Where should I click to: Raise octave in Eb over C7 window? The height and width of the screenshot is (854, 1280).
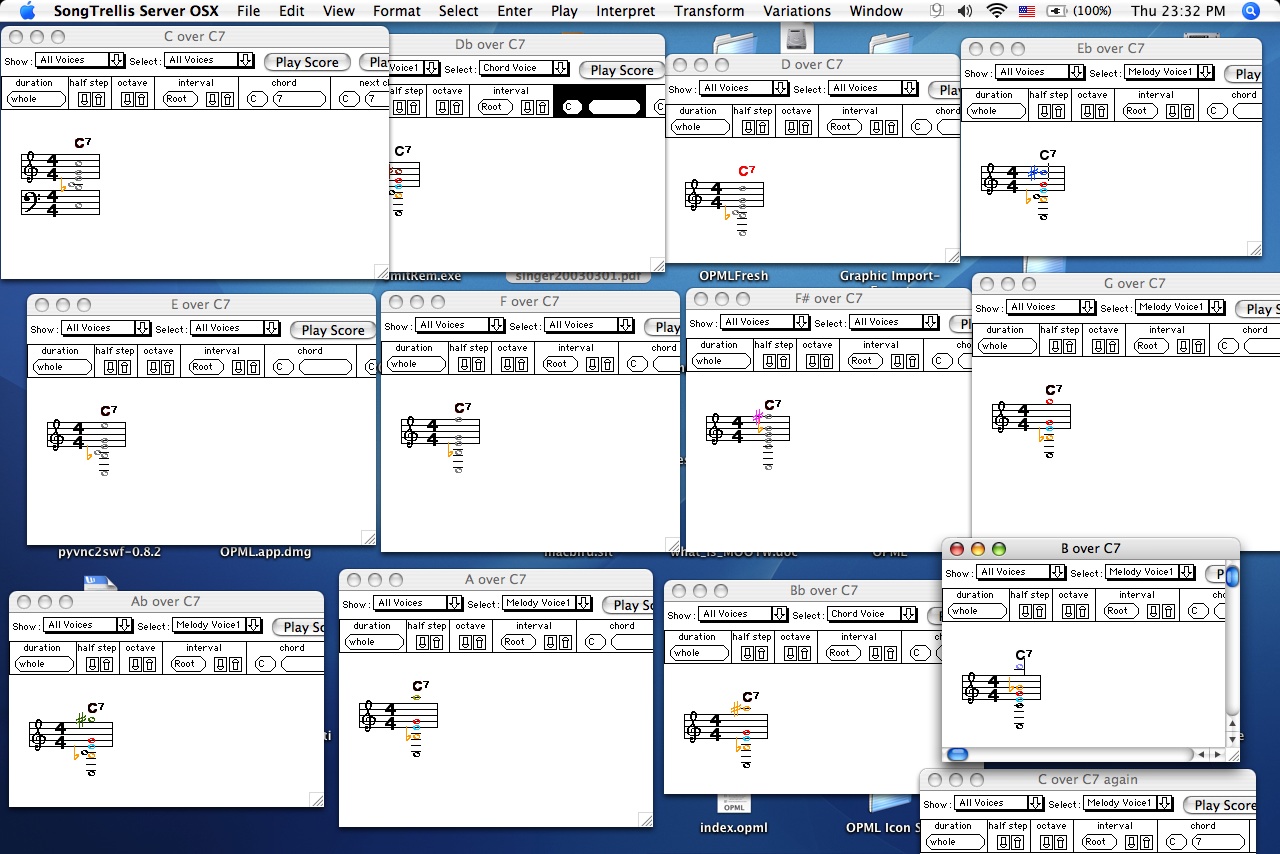point(1101,111)
